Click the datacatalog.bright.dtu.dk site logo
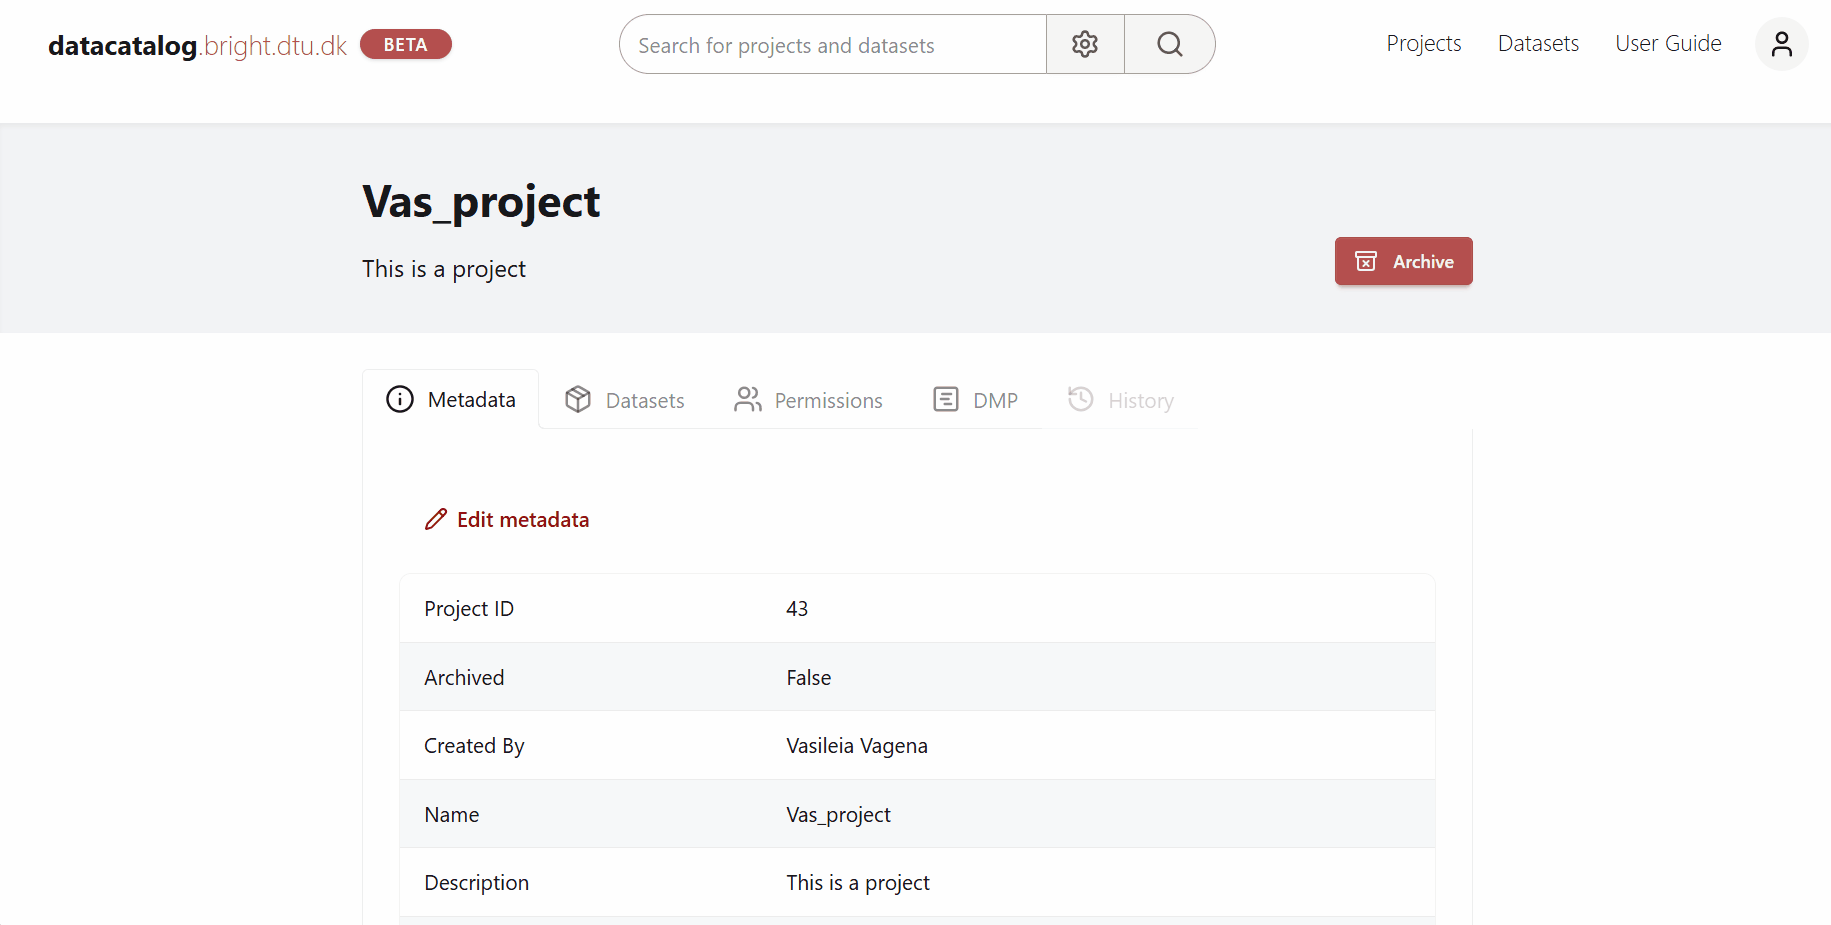The image size is (1831, 925). click(197, 45)
